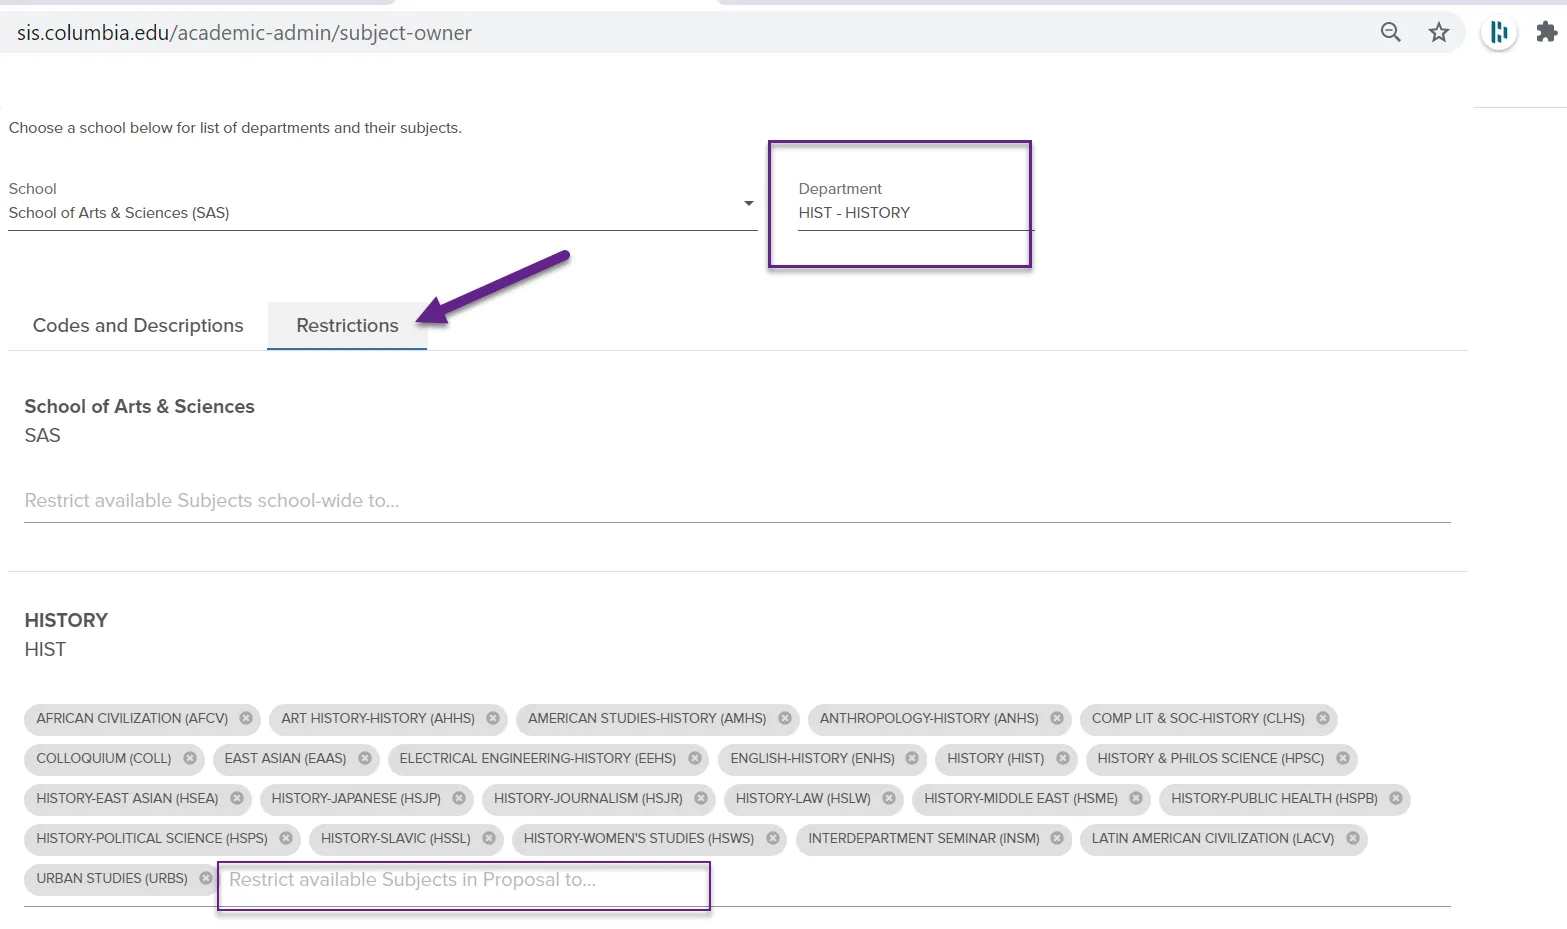Screen dimensions: 1567x929
Task: Focus the Restrict Subjects school-wide field
Action: click(x=737, y=501)
